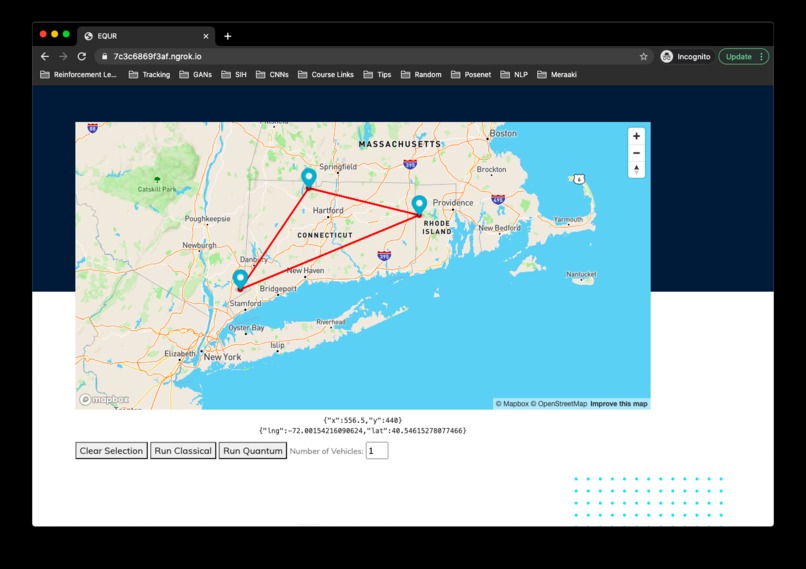The width and height of the screenshot is (806, 569).
Task: Click the Hartford label on map
Action: pos(328,210)
